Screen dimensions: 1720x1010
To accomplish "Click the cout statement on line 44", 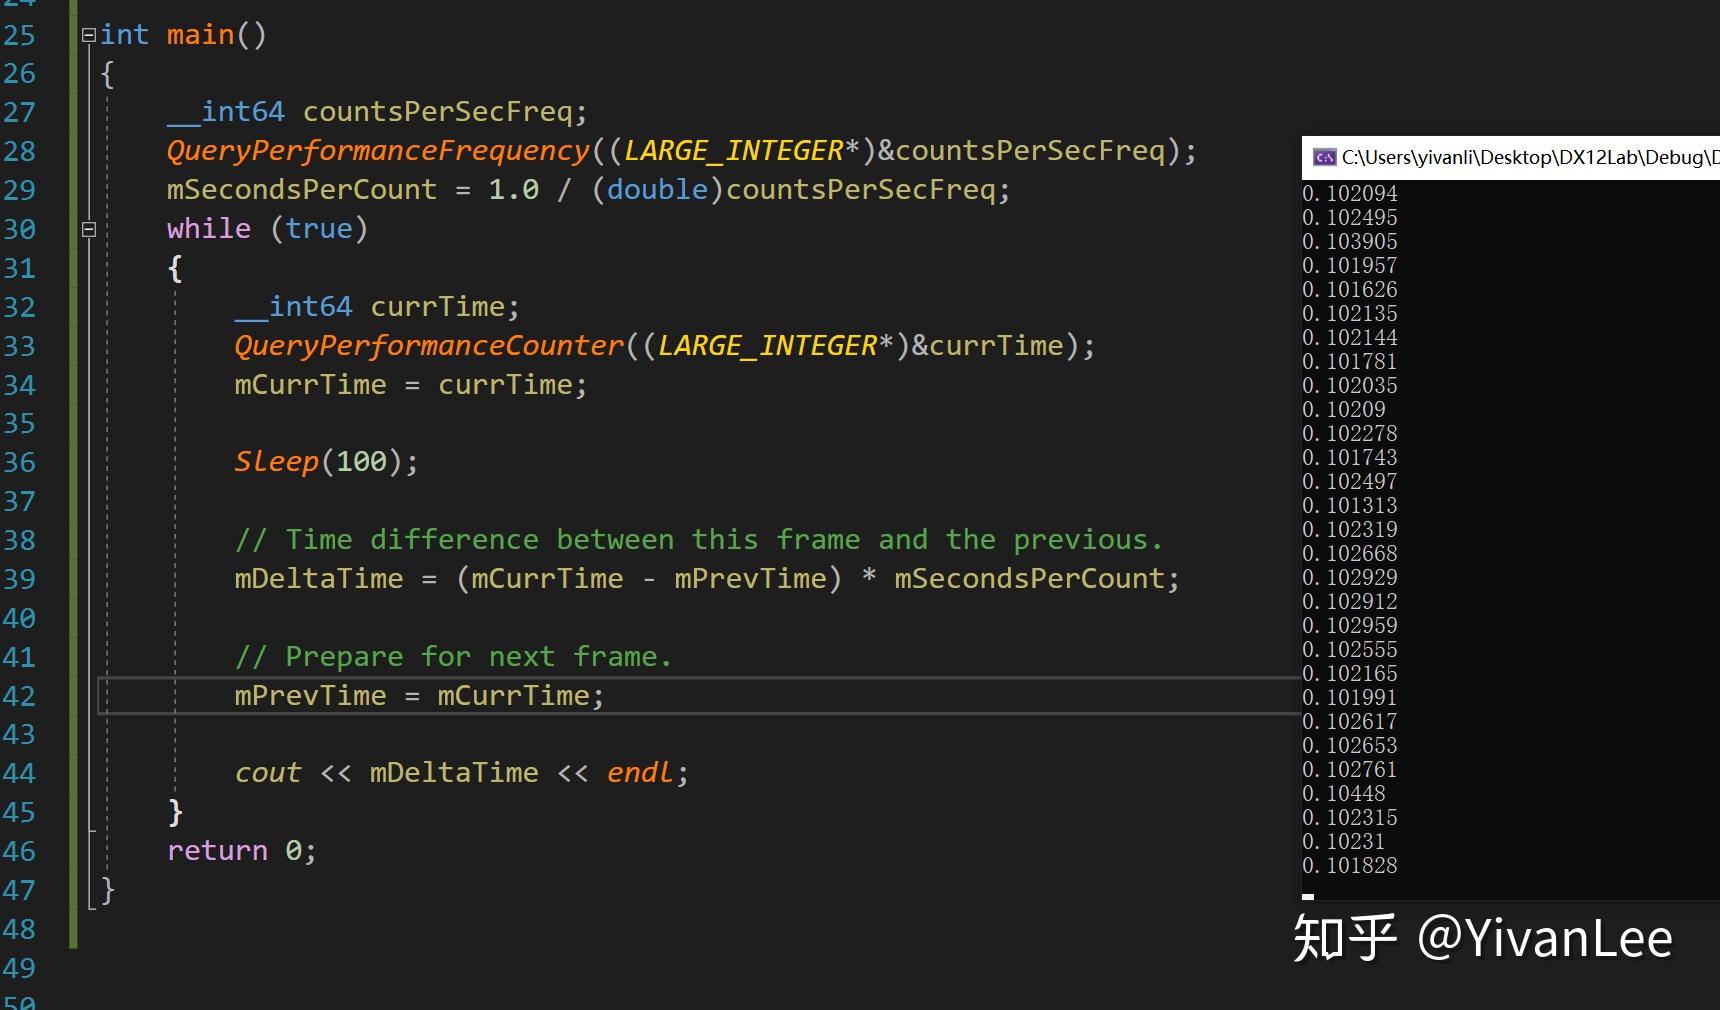I will coord(461,773).
